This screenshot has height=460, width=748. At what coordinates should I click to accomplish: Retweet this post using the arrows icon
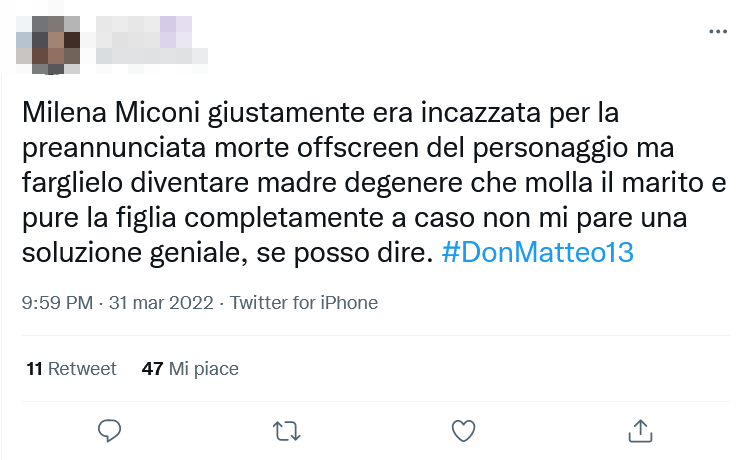pos(286,430)
